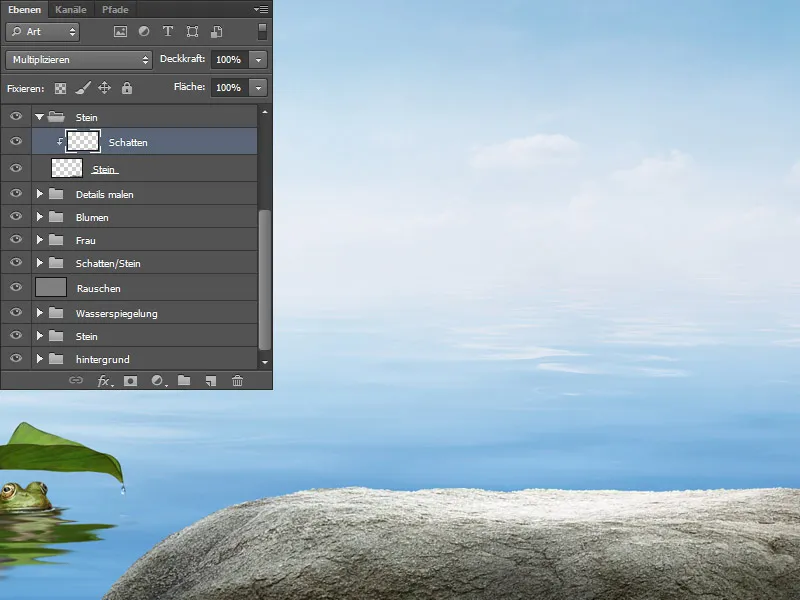This screenshot has width=800, height=600.
Task: Toggle visibility of Details malen group
Action: point(16,193)
